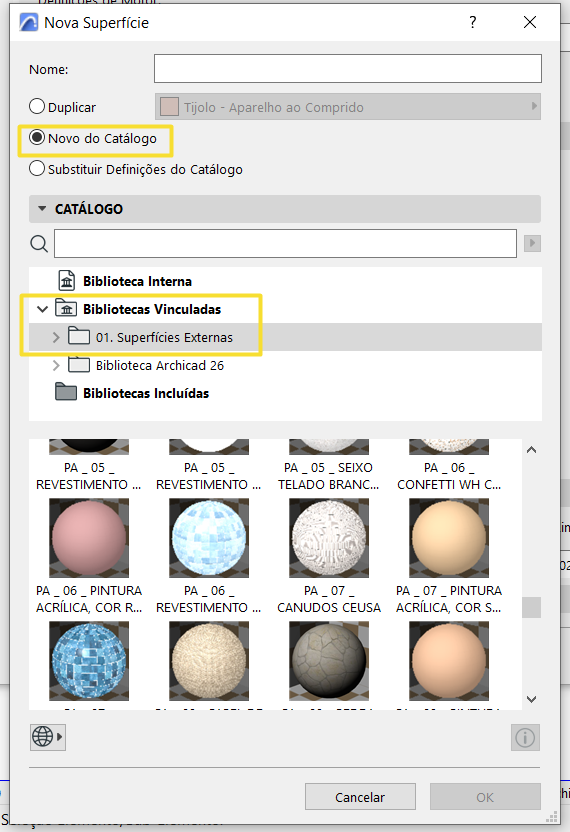Click the help question mark icon
Image resolution: width=570 pixels, height=832 pixels.
point(472,22)
